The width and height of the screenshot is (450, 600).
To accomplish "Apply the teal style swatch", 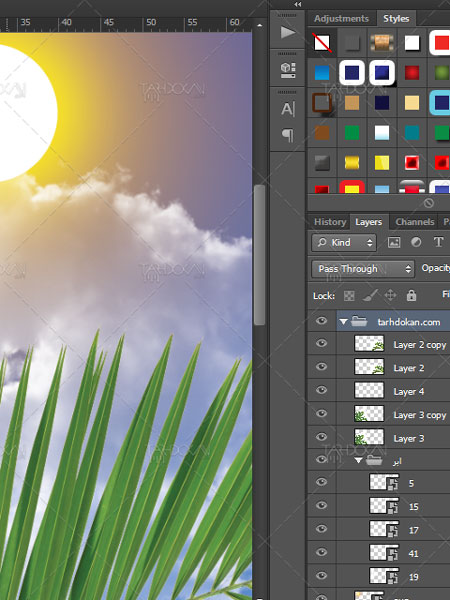I will pos(412,133).
